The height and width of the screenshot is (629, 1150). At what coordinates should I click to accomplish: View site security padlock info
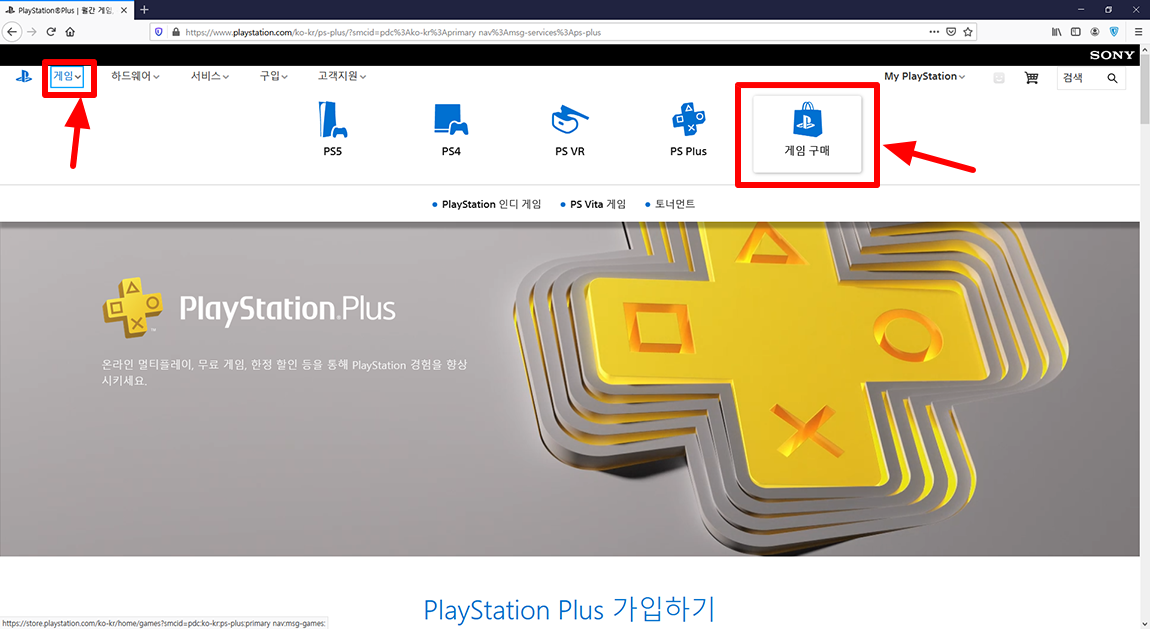pos(175,32)
